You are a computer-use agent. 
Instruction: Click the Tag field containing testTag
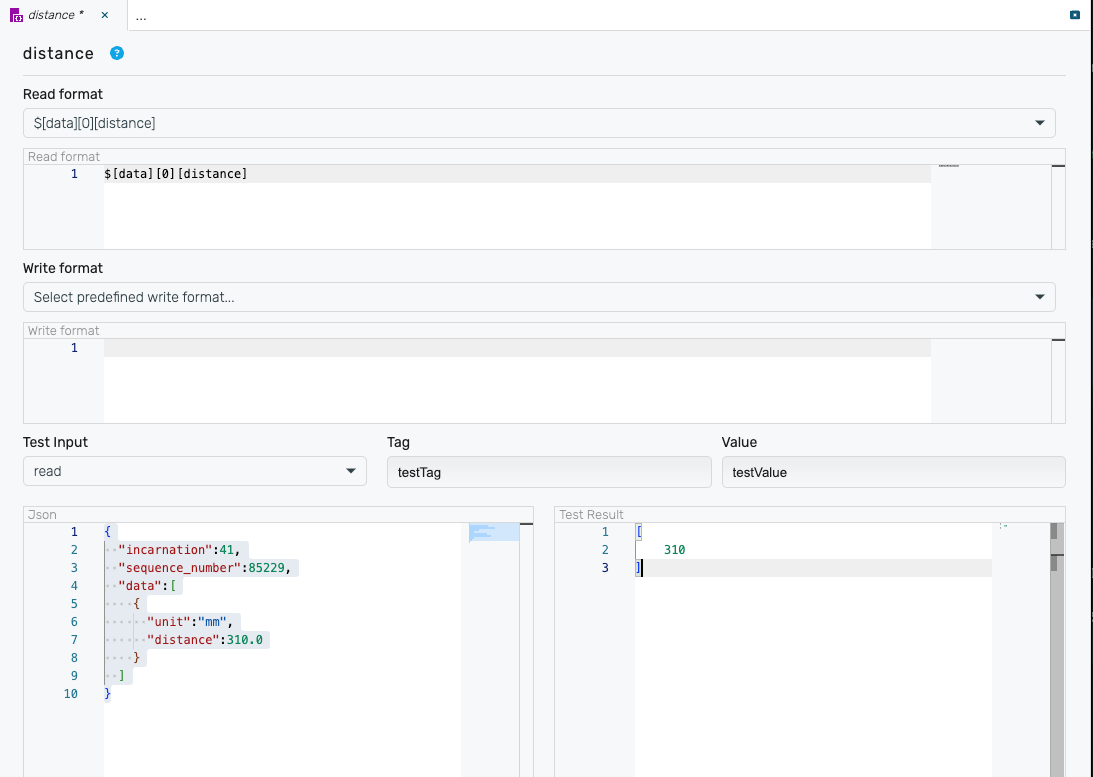pyautogui.click(x=548, y=472)
